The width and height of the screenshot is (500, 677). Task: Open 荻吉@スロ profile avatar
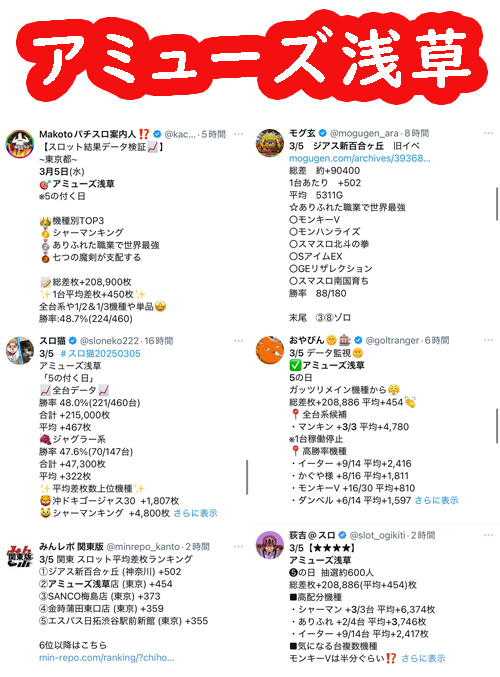click(x=269, y=545)
